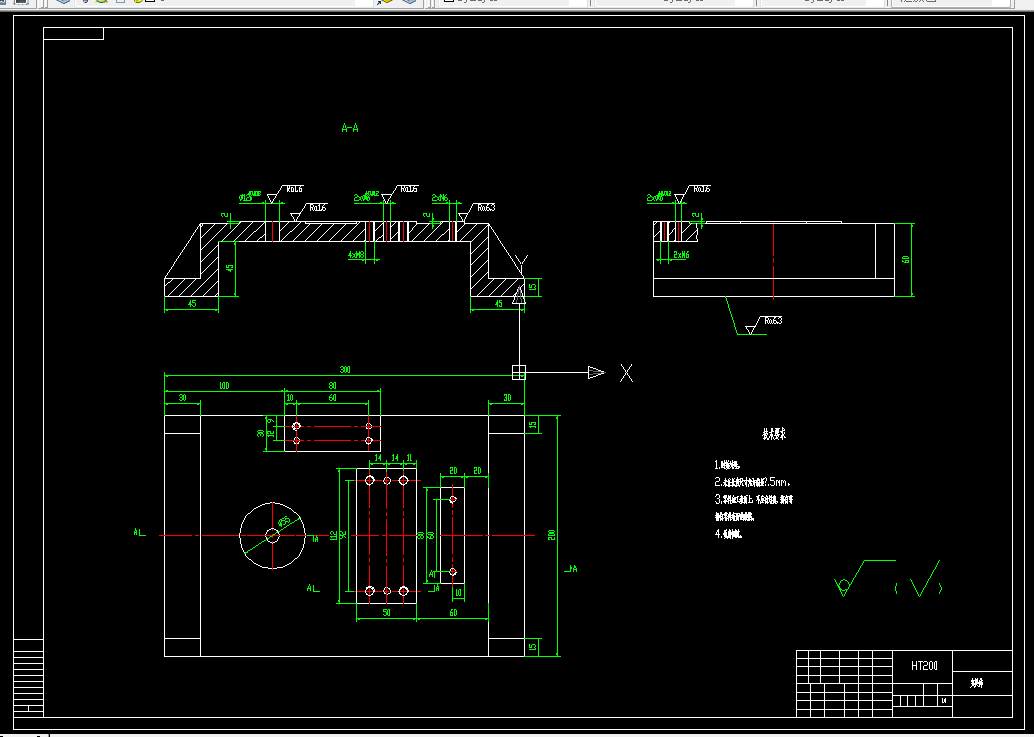1034x737 pixels.
Task: Click the 112 vertical dimension text
Action: click(x=334, y=535)
